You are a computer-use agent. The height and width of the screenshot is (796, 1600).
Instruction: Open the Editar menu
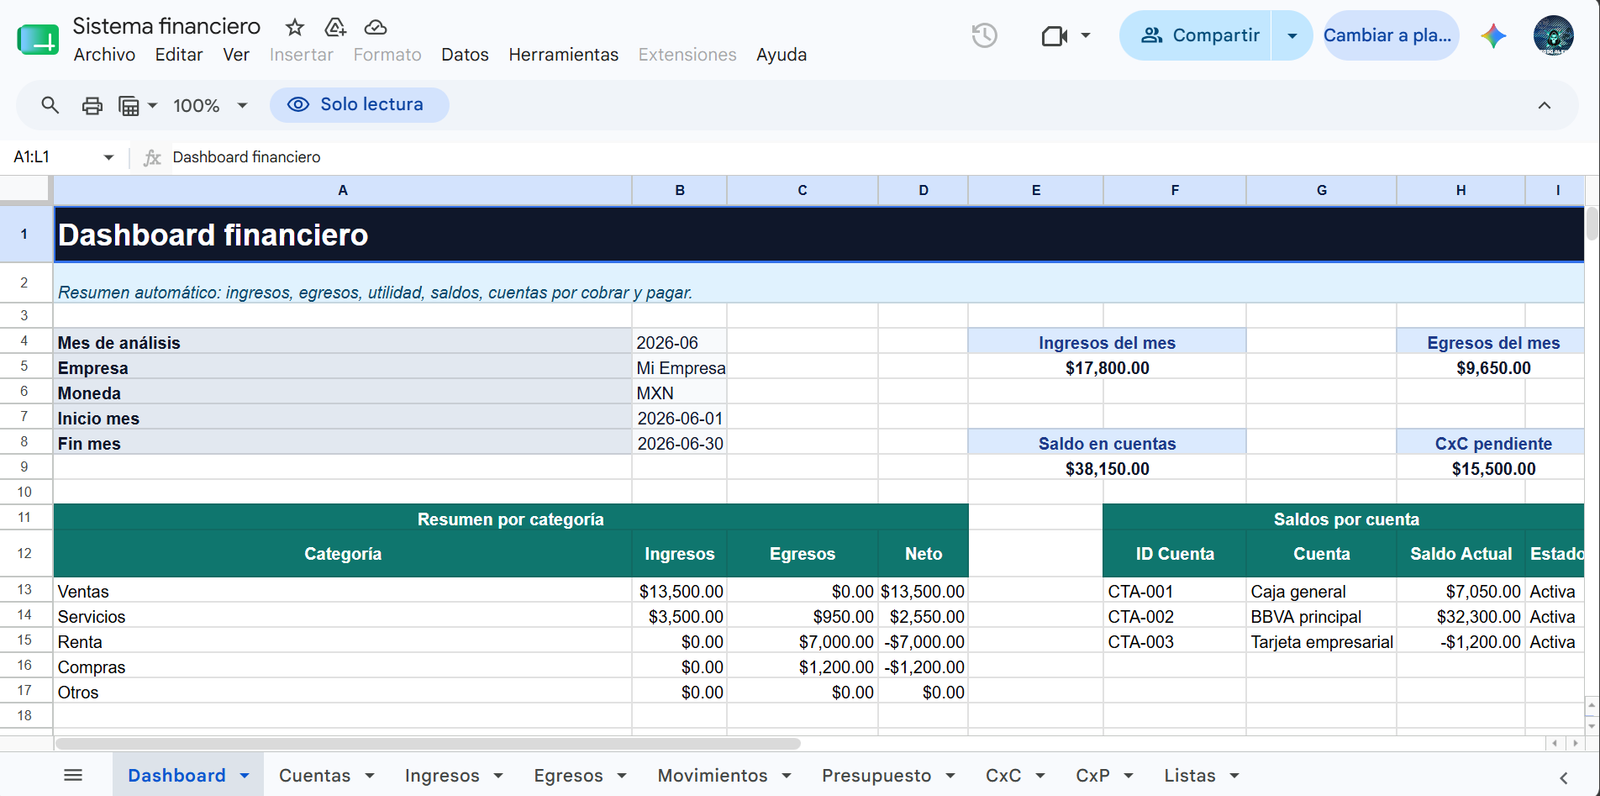[x=179, y=55]
